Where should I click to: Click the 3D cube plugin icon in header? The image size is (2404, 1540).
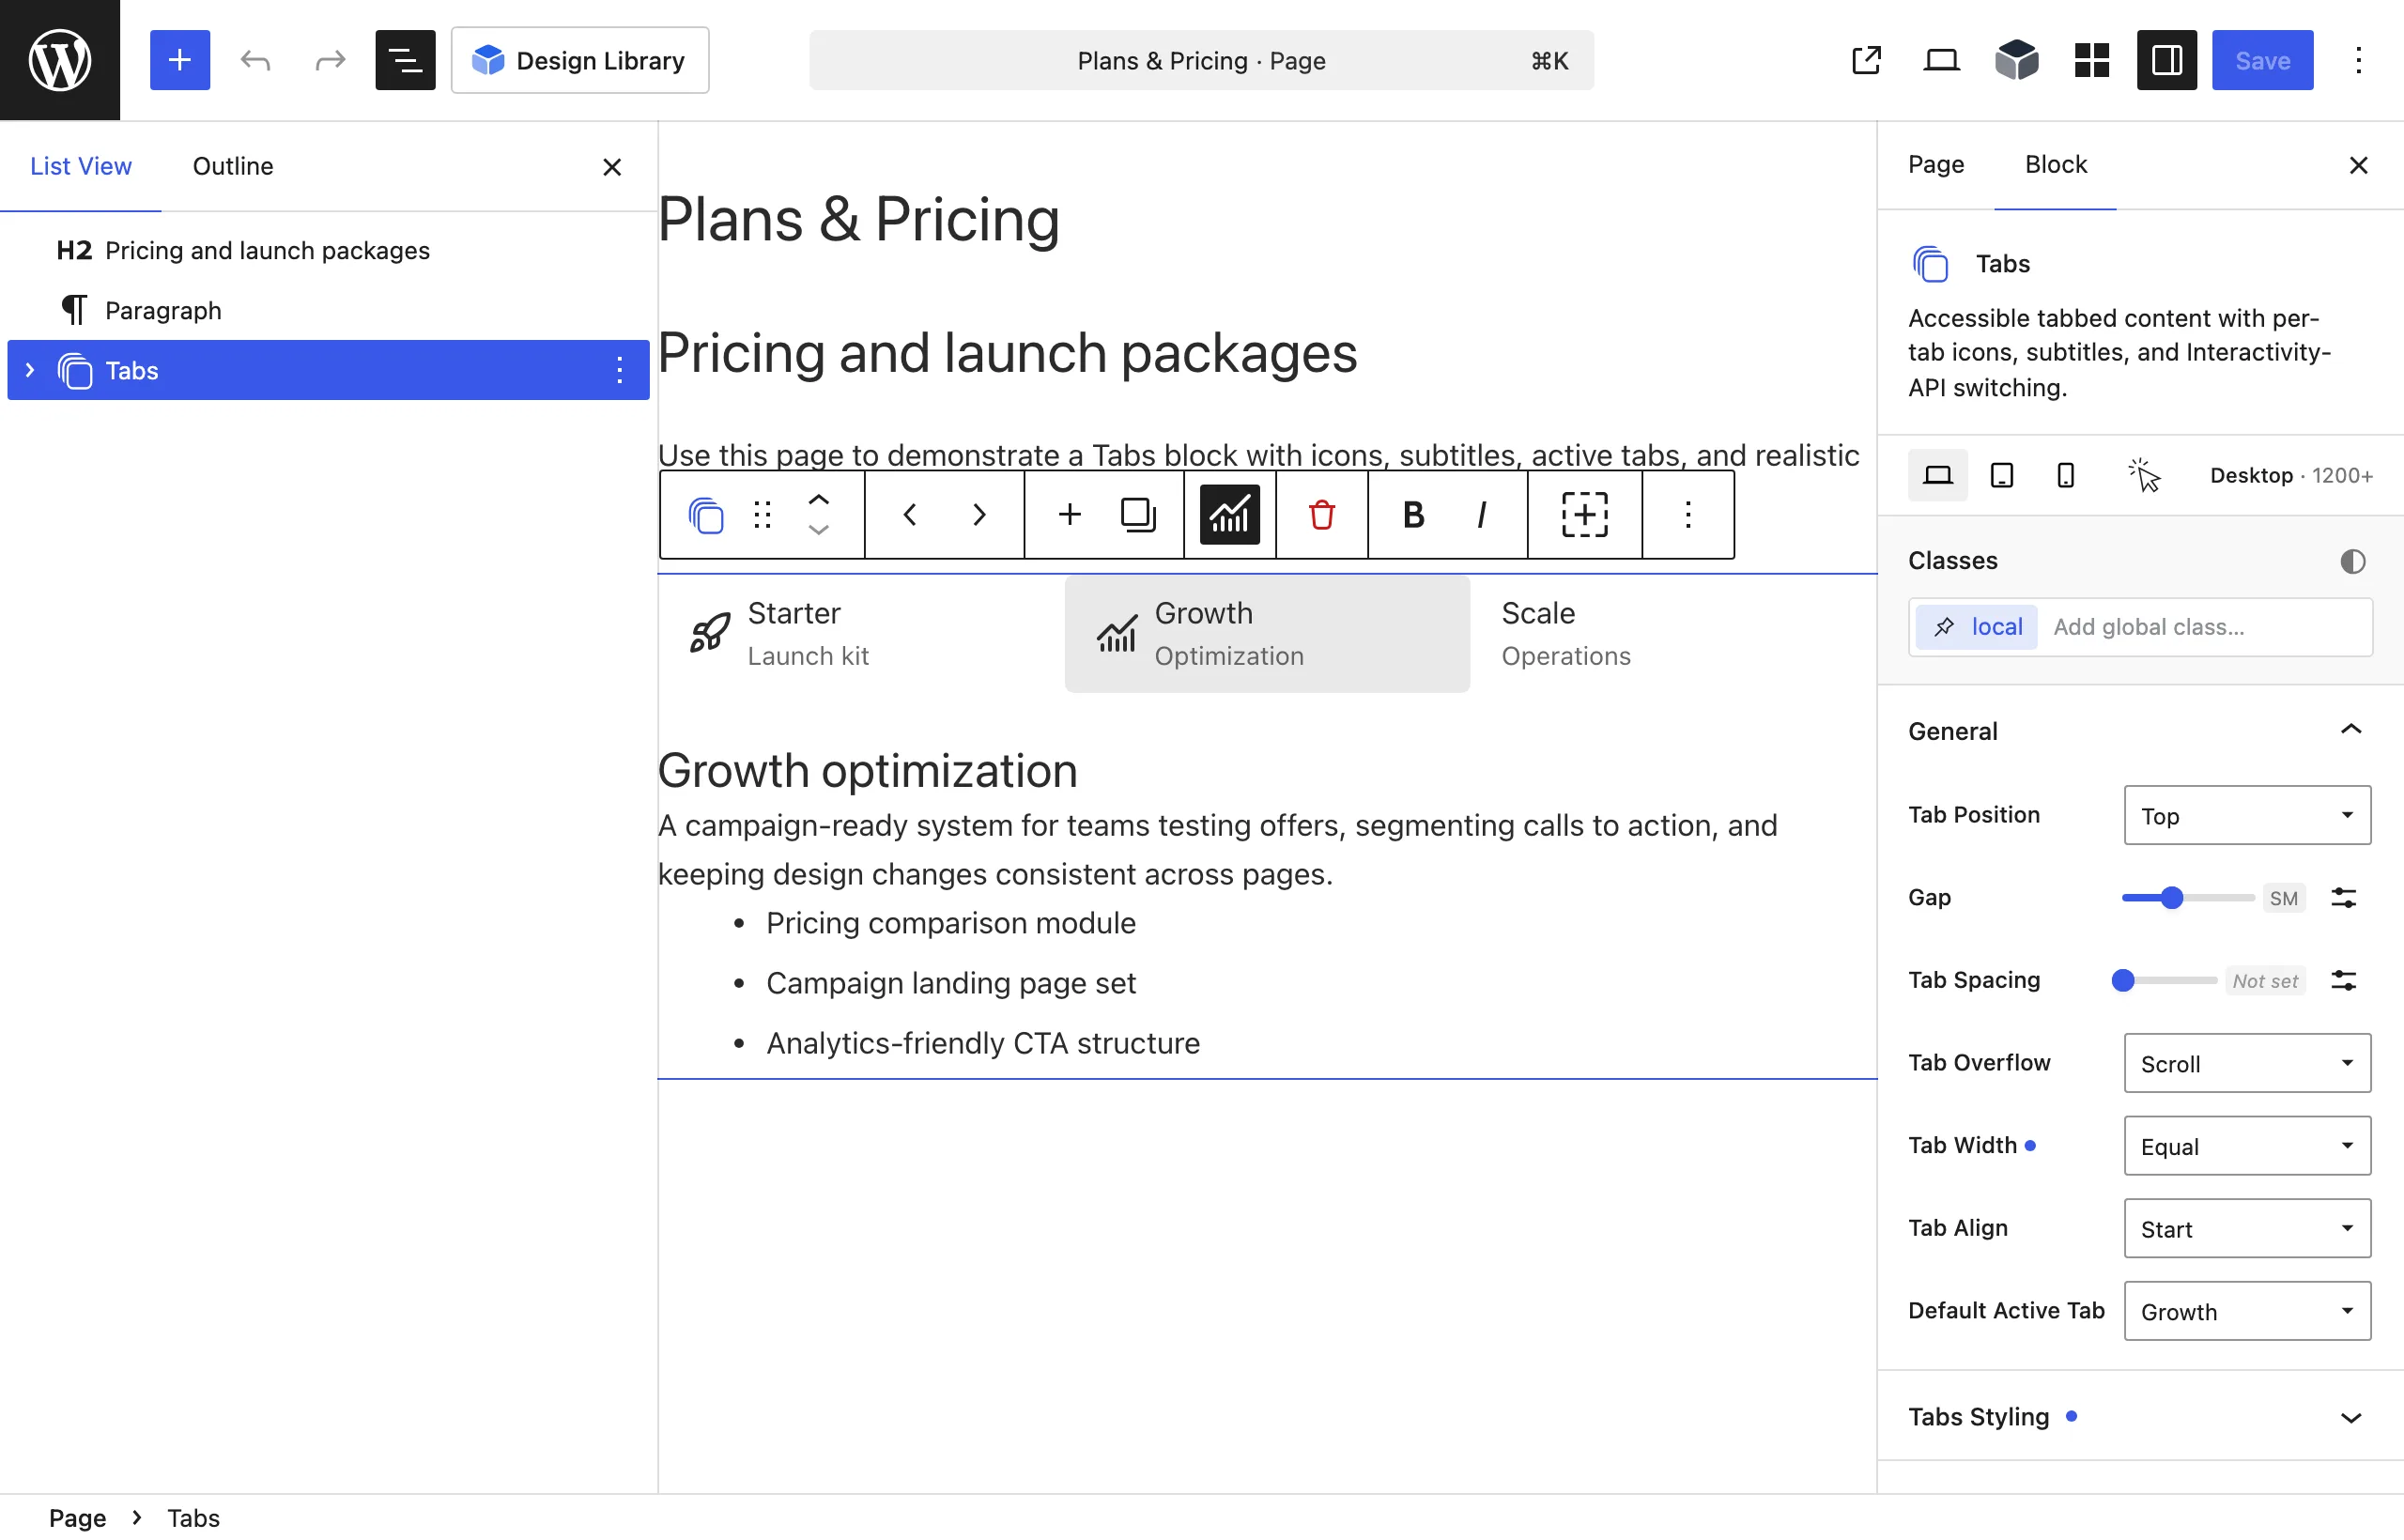point(2016,60)
